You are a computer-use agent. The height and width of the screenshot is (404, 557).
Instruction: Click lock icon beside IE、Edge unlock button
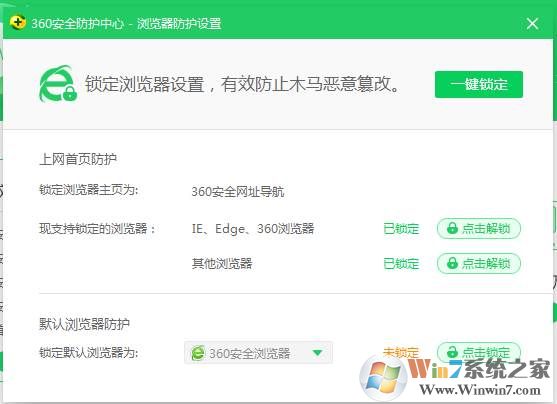coord(452,228)
